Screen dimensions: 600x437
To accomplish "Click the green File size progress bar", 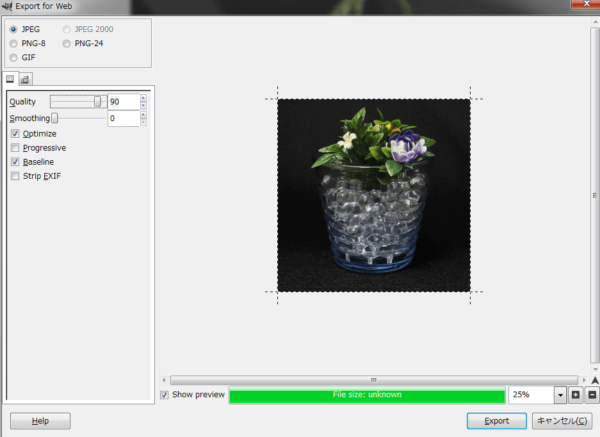I will (x=367, y=395).
